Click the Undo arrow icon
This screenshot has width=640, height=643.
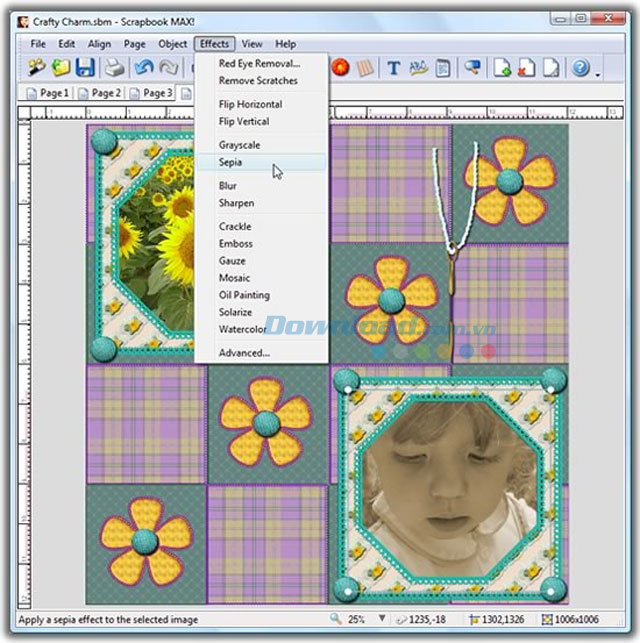coord(142,68)
